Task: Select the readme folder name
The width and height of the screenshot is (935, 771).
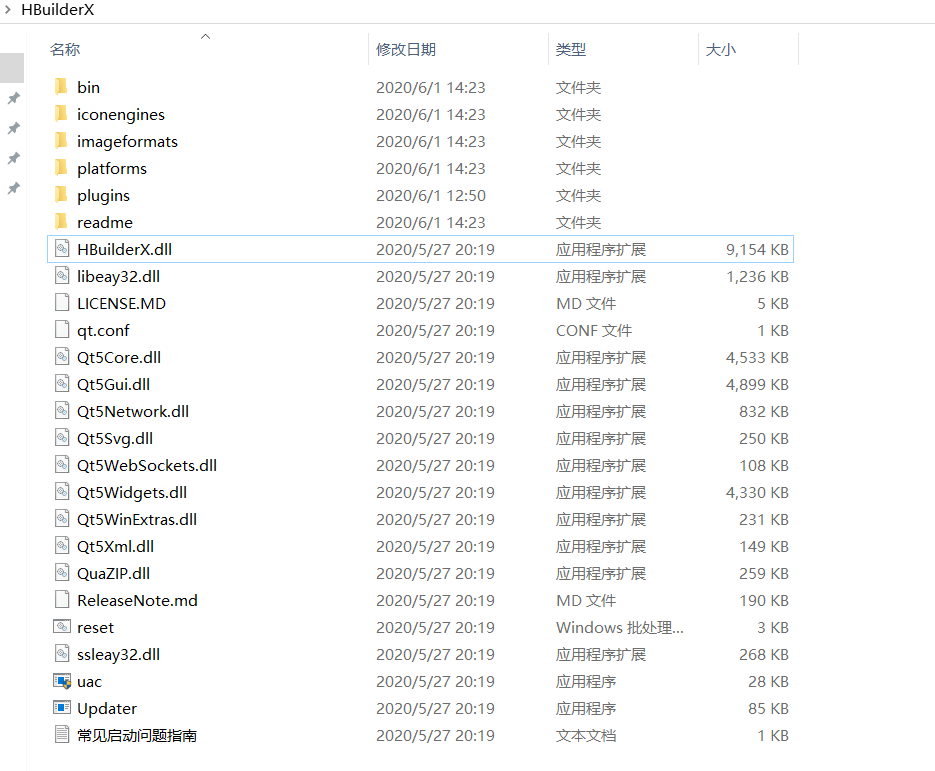Action: click(105, 222)
